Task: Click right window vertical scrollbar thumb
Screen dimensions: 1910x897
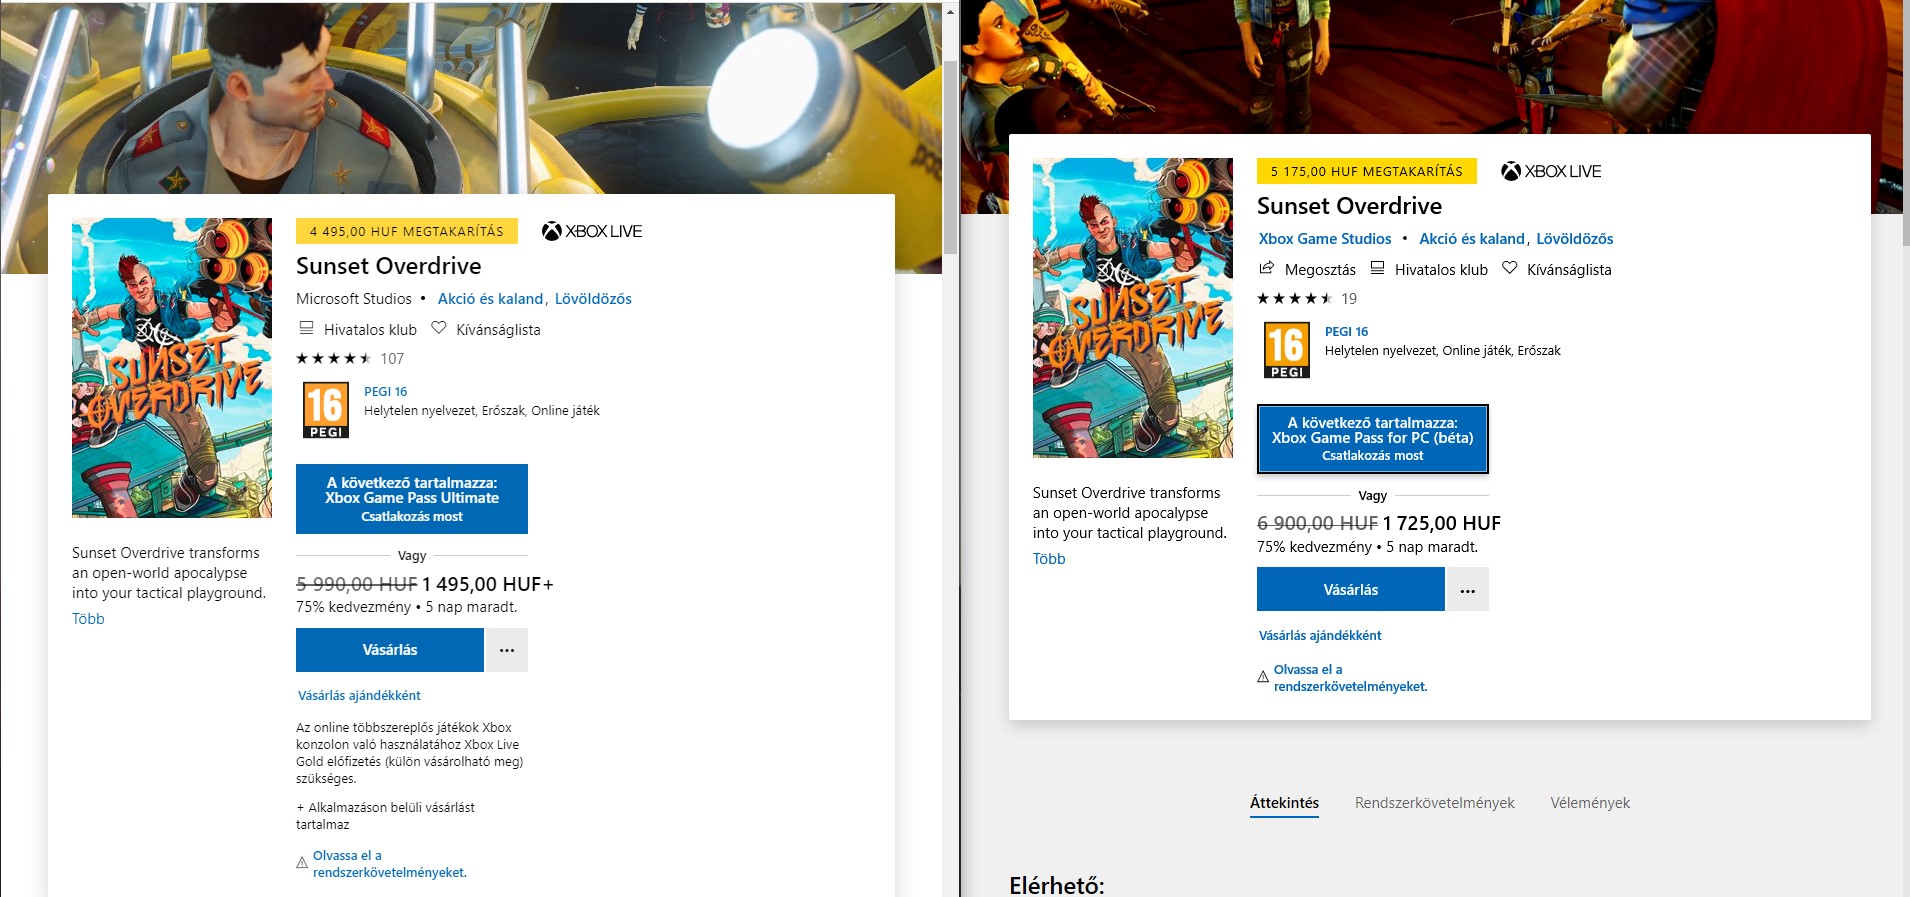Action: [1905, 125]
